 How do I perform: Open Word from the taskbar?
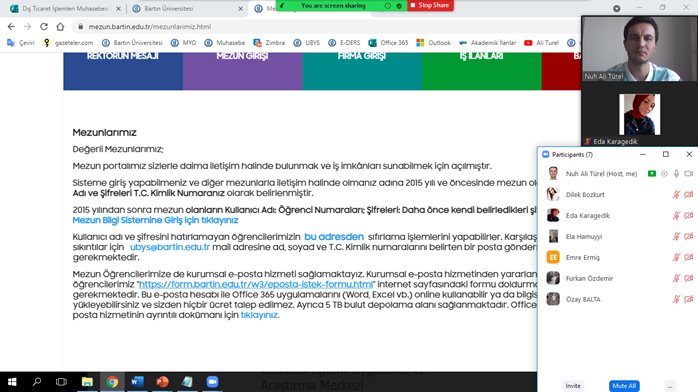tap(137, 382)
